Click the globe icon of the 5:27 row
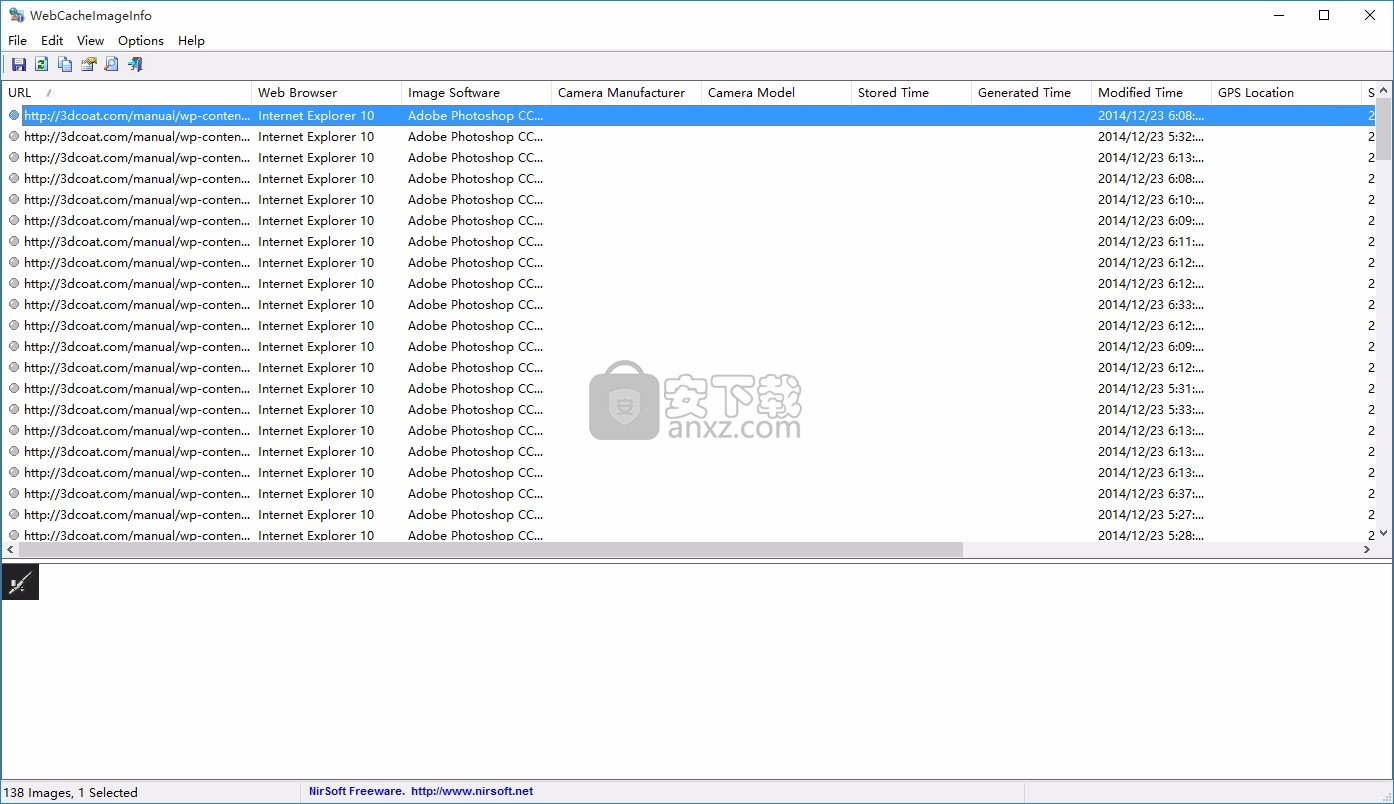This screenshot has width=1394, height=804. coord(14,515)
